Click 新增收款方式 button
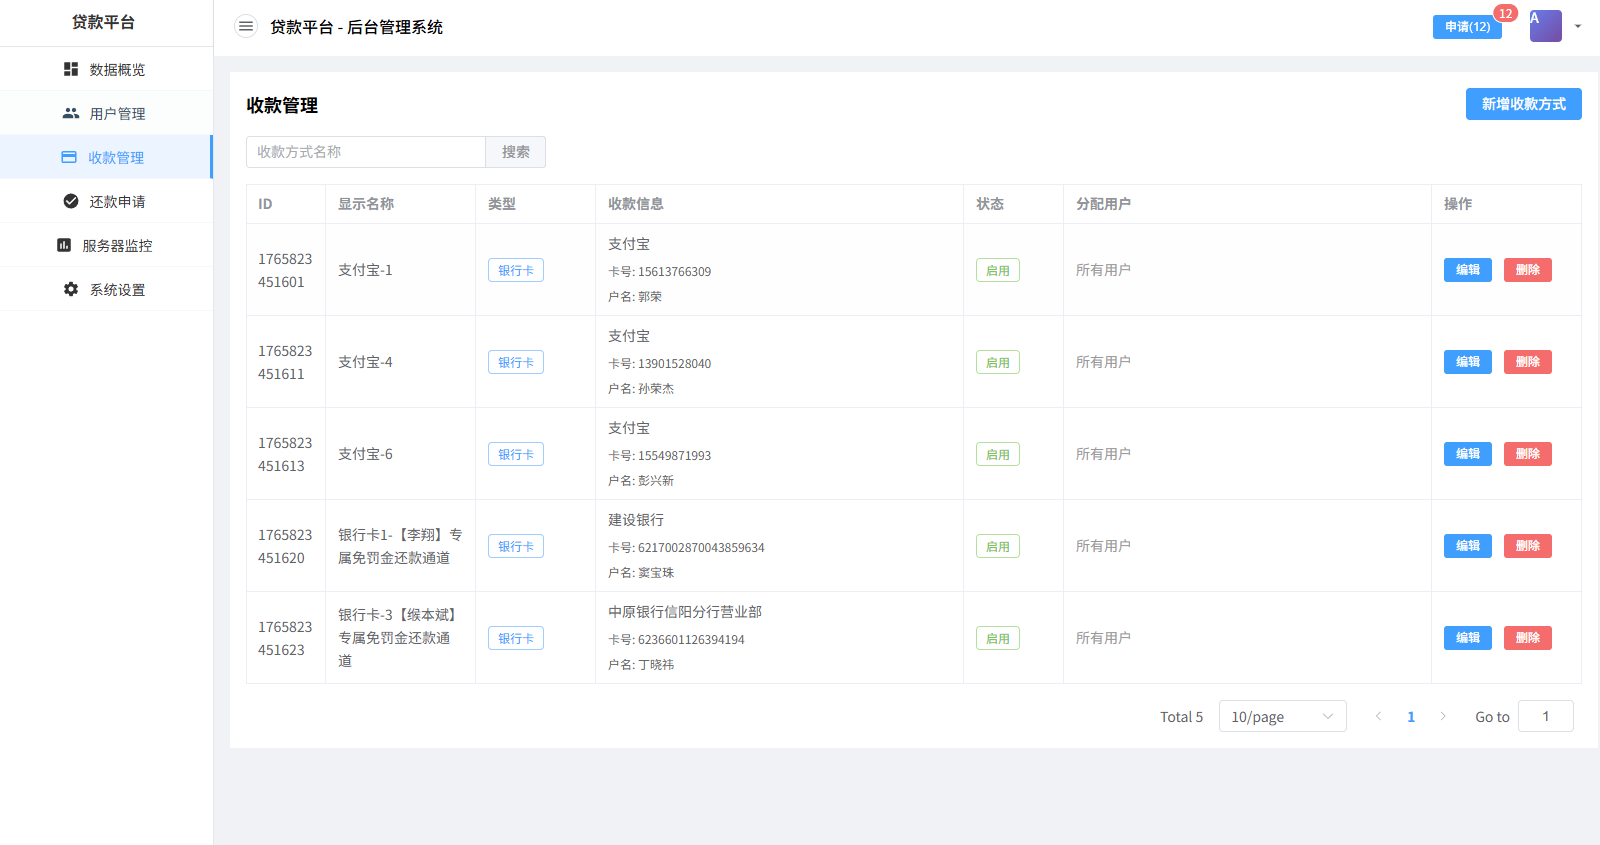Screen dimensions: 1600x845 [x=1523, y=104]
